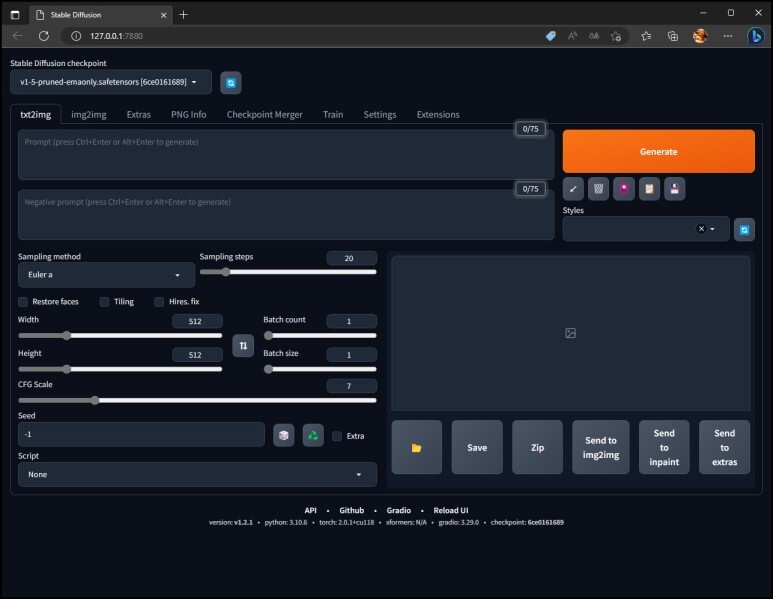773x599 pixels.
Task: Adjust the Sampling steps slider
Action: (x=288, y=272)
